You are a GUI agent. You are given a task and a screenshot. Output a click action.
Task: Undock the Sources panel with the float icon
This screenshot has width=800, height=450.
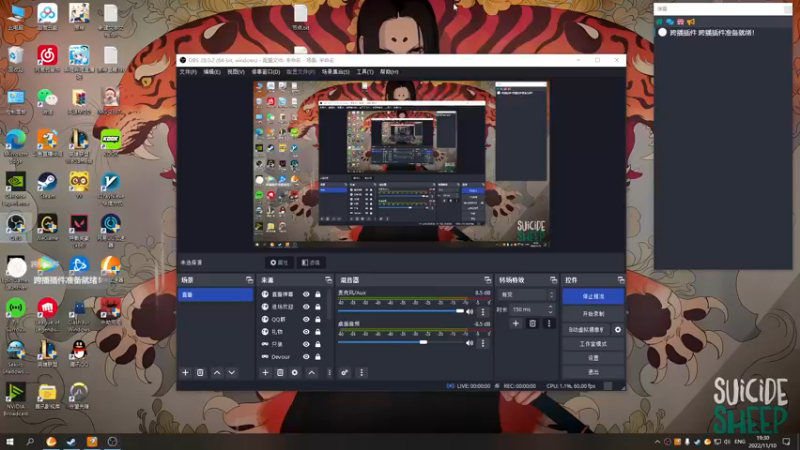(328, 280)
